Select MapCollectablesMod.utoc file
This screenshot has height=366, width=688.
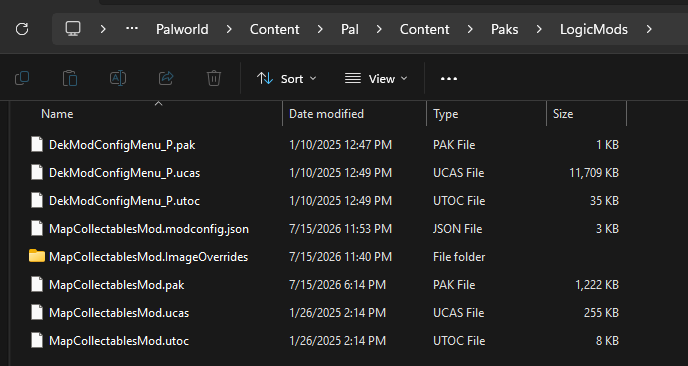click(x=119, y=341)
